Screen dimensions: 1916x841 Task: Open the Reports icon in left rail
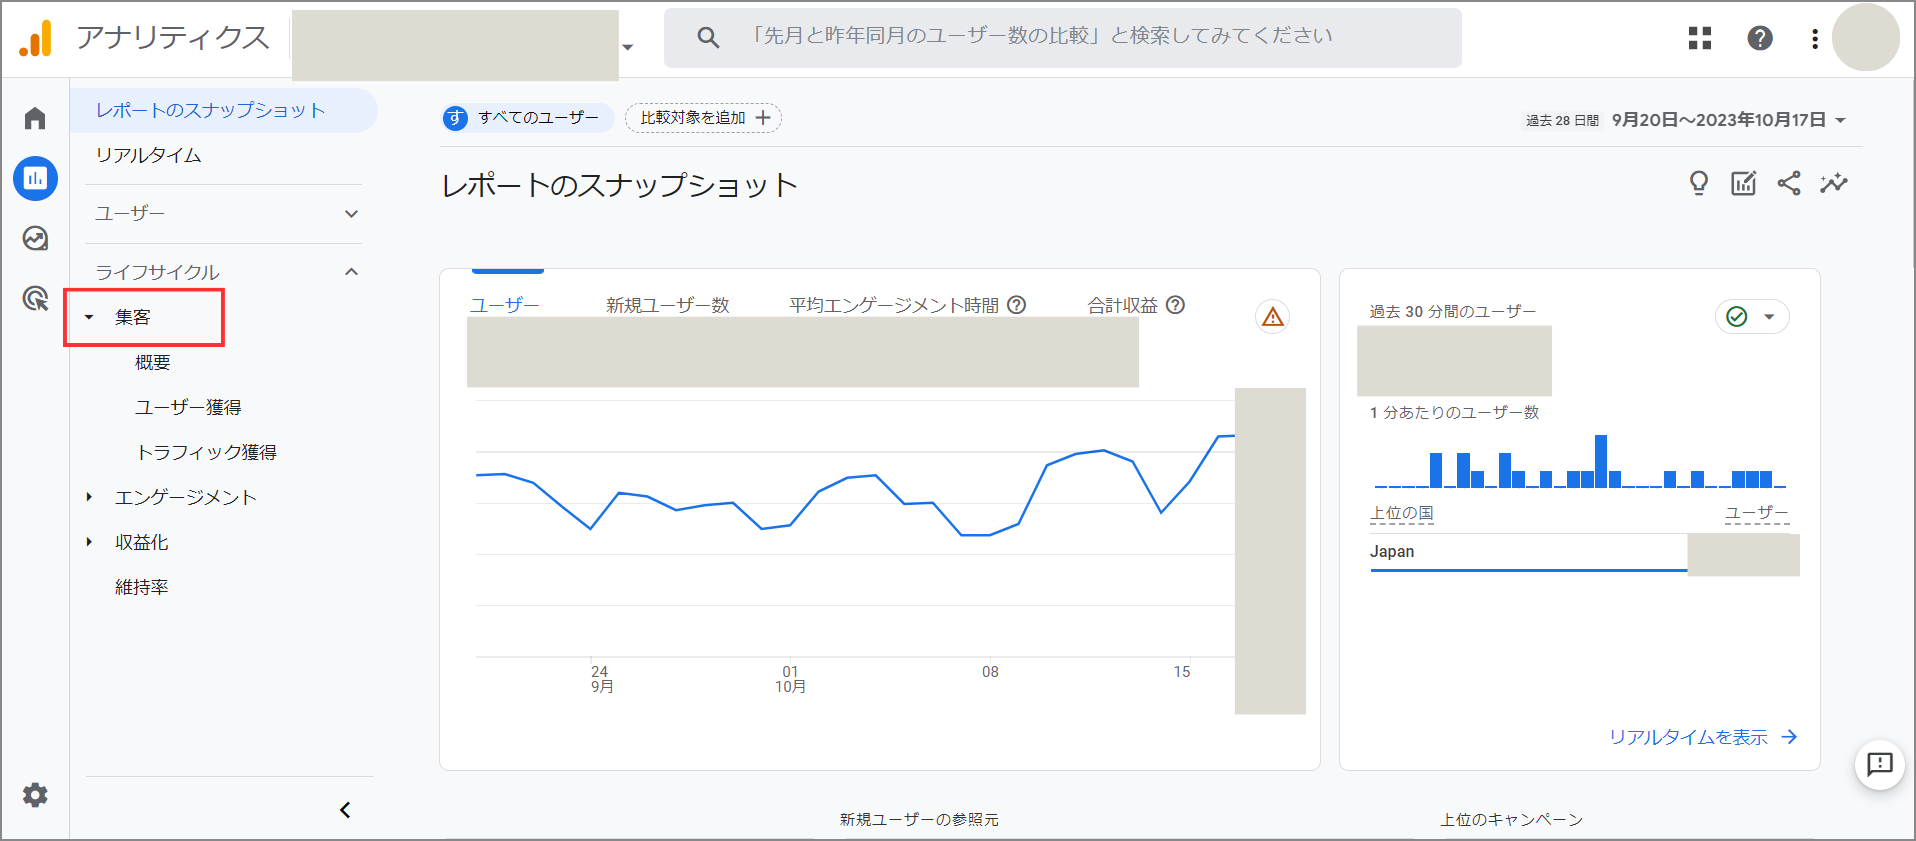pos(35,179)
